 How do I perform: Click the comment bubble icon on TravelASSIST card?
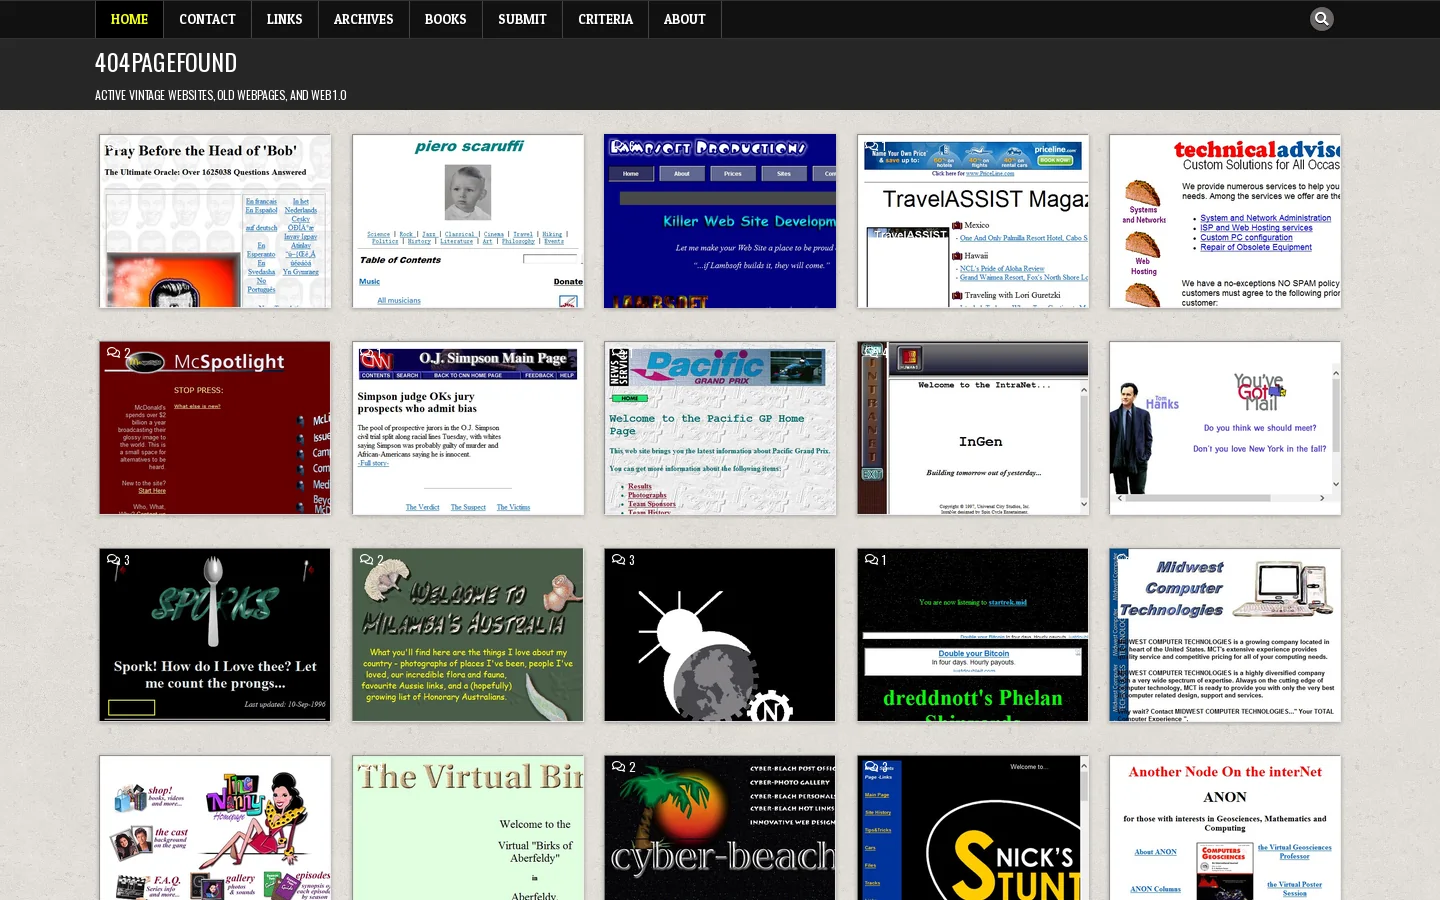tap(871, 146)
